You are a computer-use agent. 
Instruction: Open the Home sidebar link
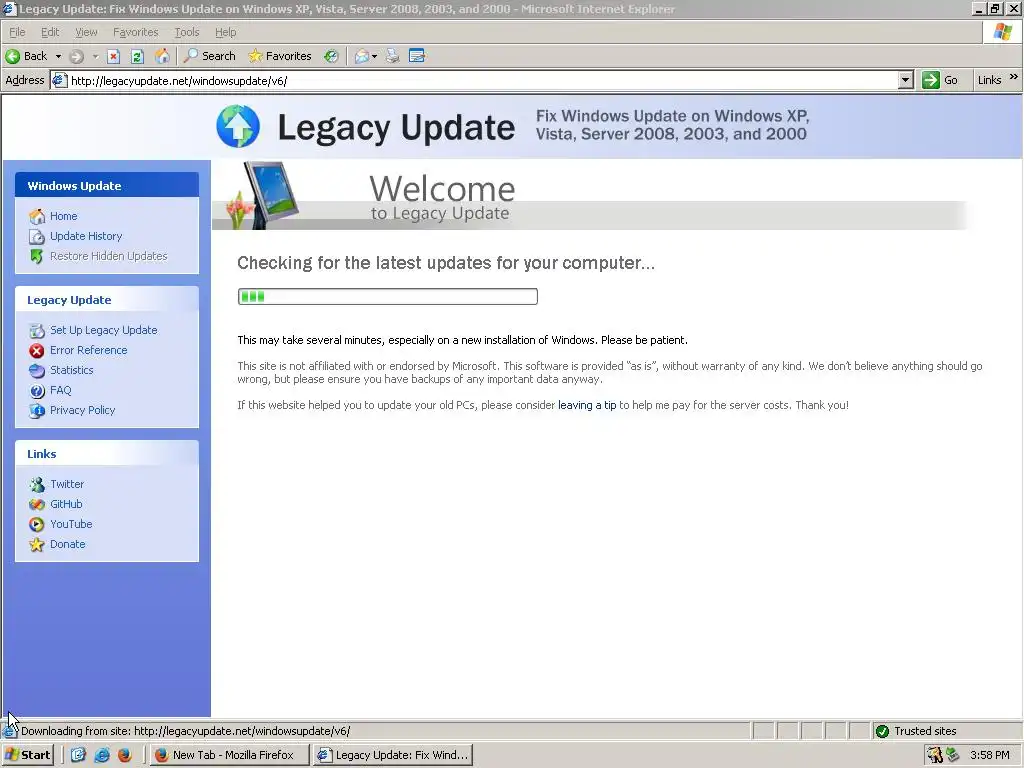[x=63, y=216]
